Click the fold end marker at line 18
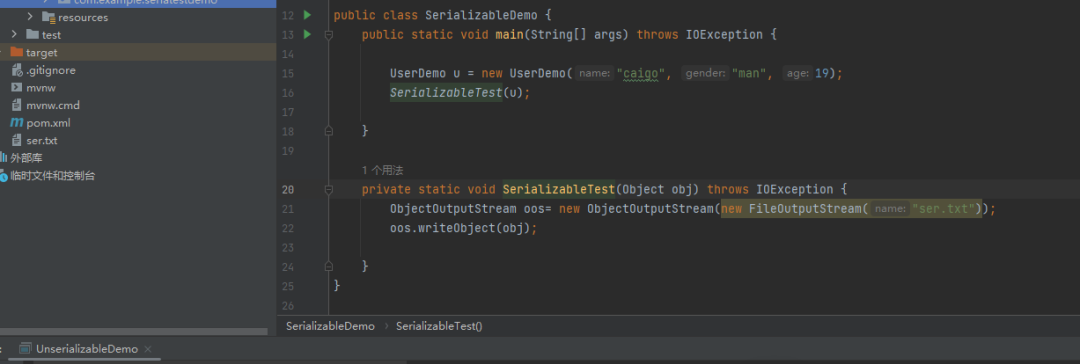 [329, 130]
